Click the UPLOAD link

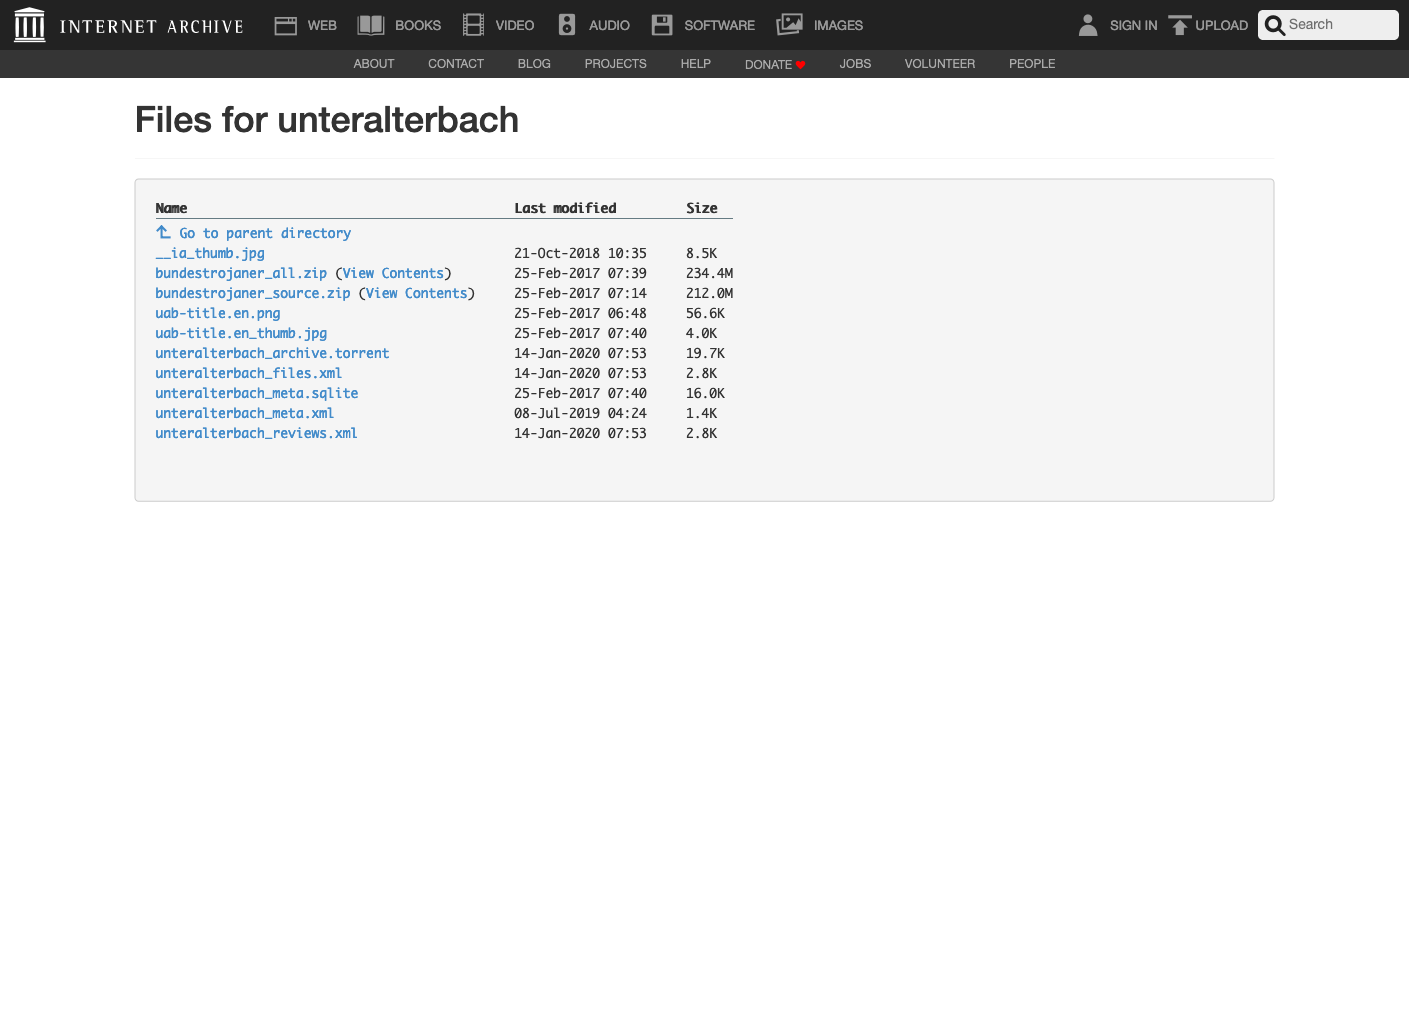tap(1222, 26)
